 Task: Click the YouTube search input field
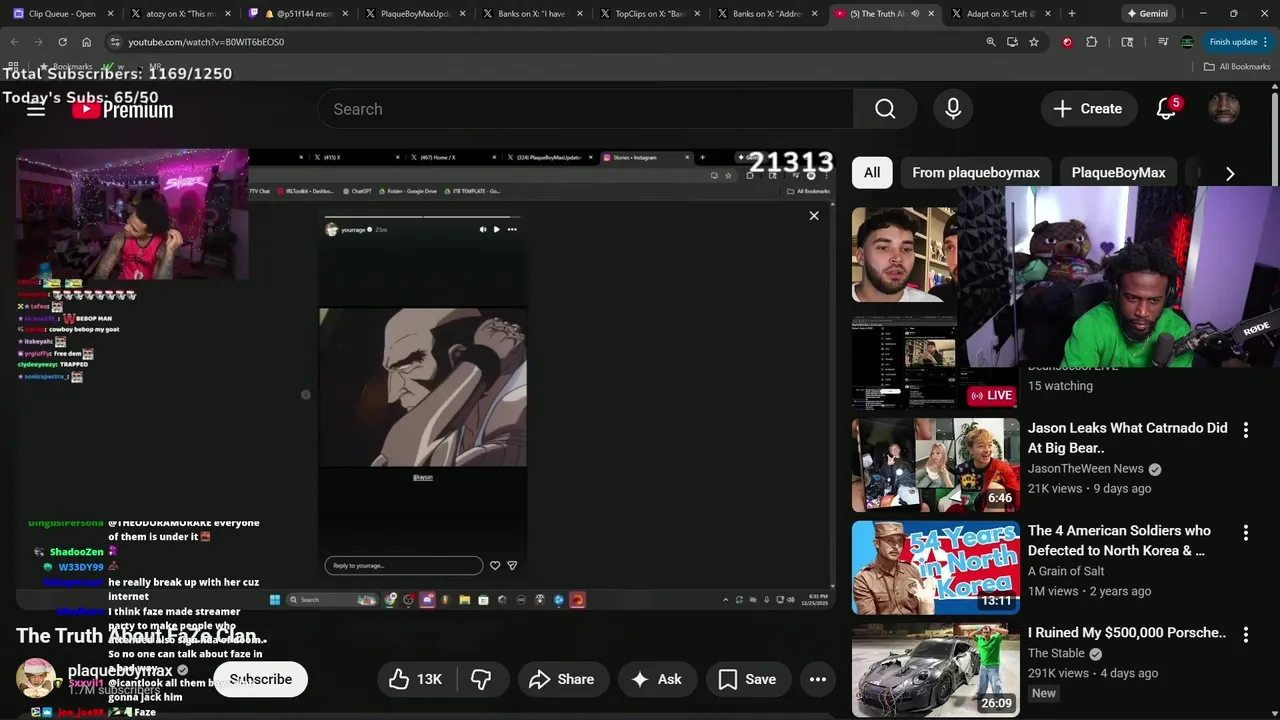click(x=586, y=109)
